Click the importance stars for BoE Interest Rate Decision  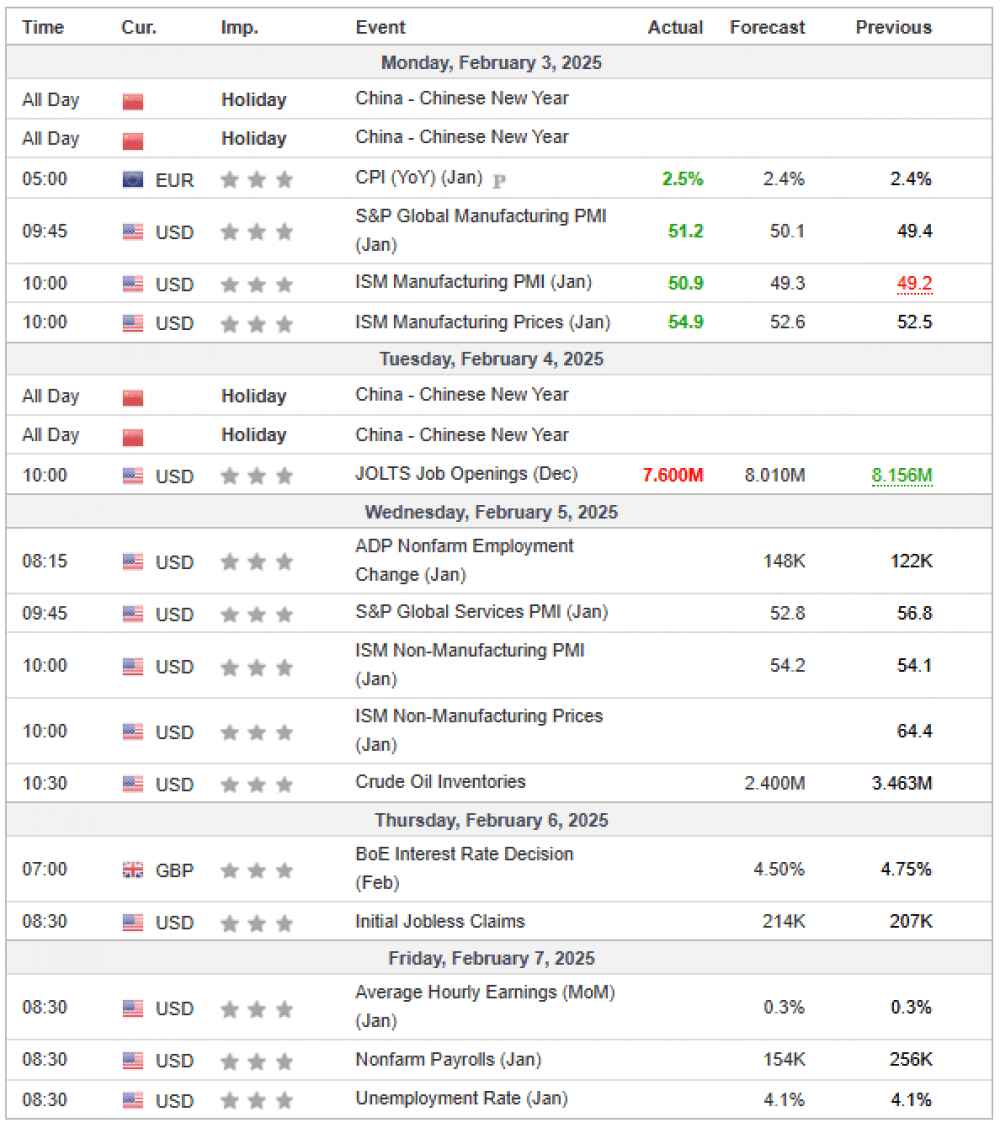coord(257,870)
